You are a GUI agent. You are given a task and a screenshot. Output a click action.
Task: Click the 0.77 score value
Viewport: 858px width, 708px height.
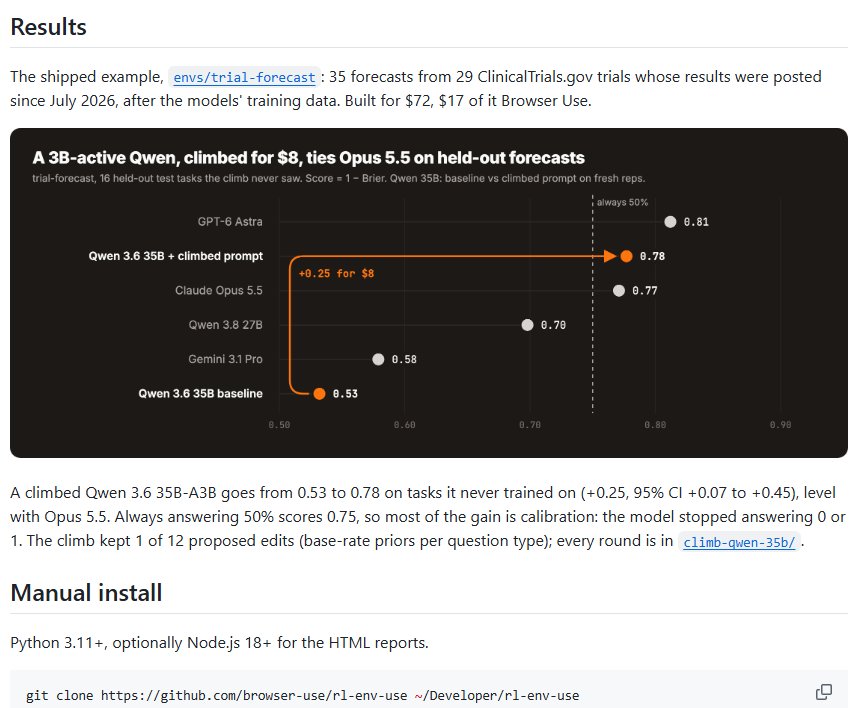tap(645, 291)
